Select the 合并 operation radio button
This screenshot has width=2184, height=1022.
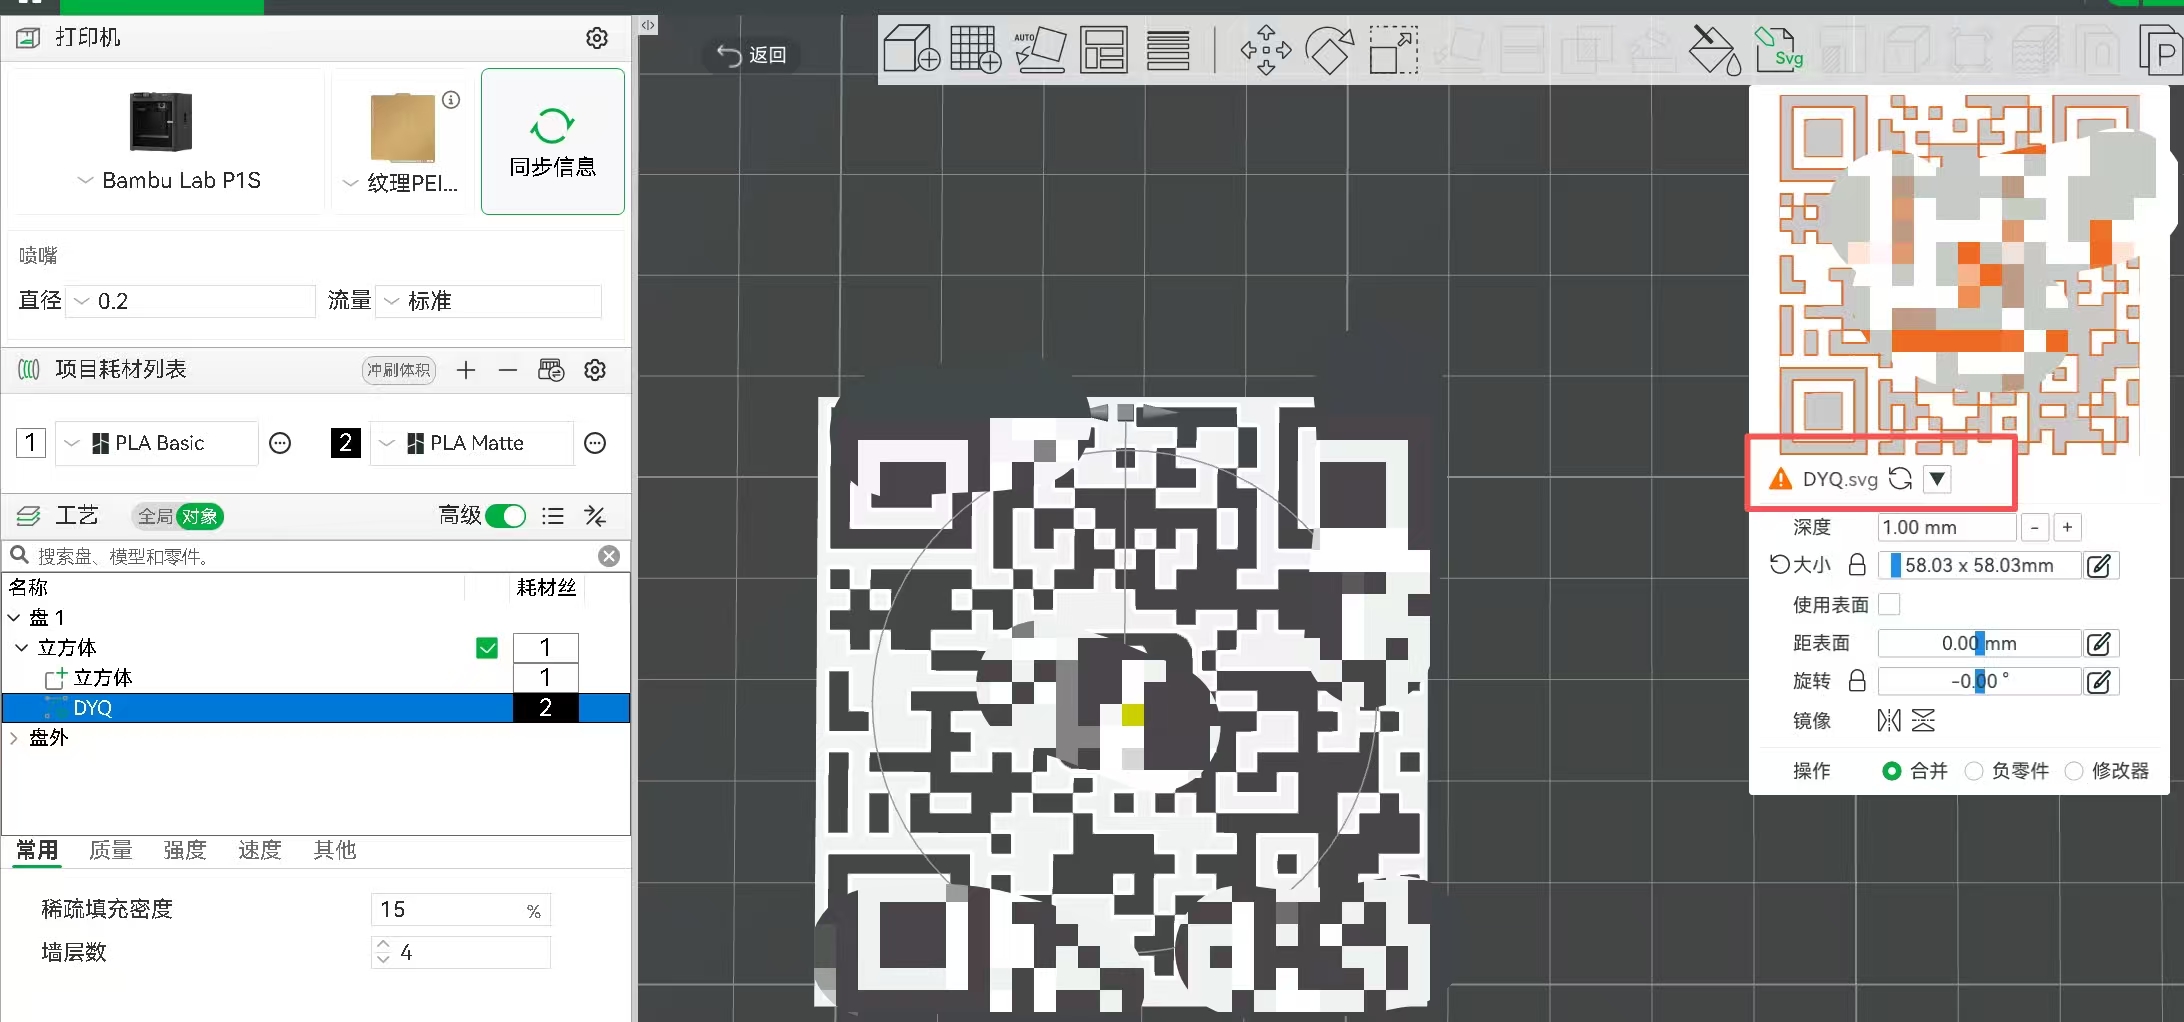point(1891,771)
